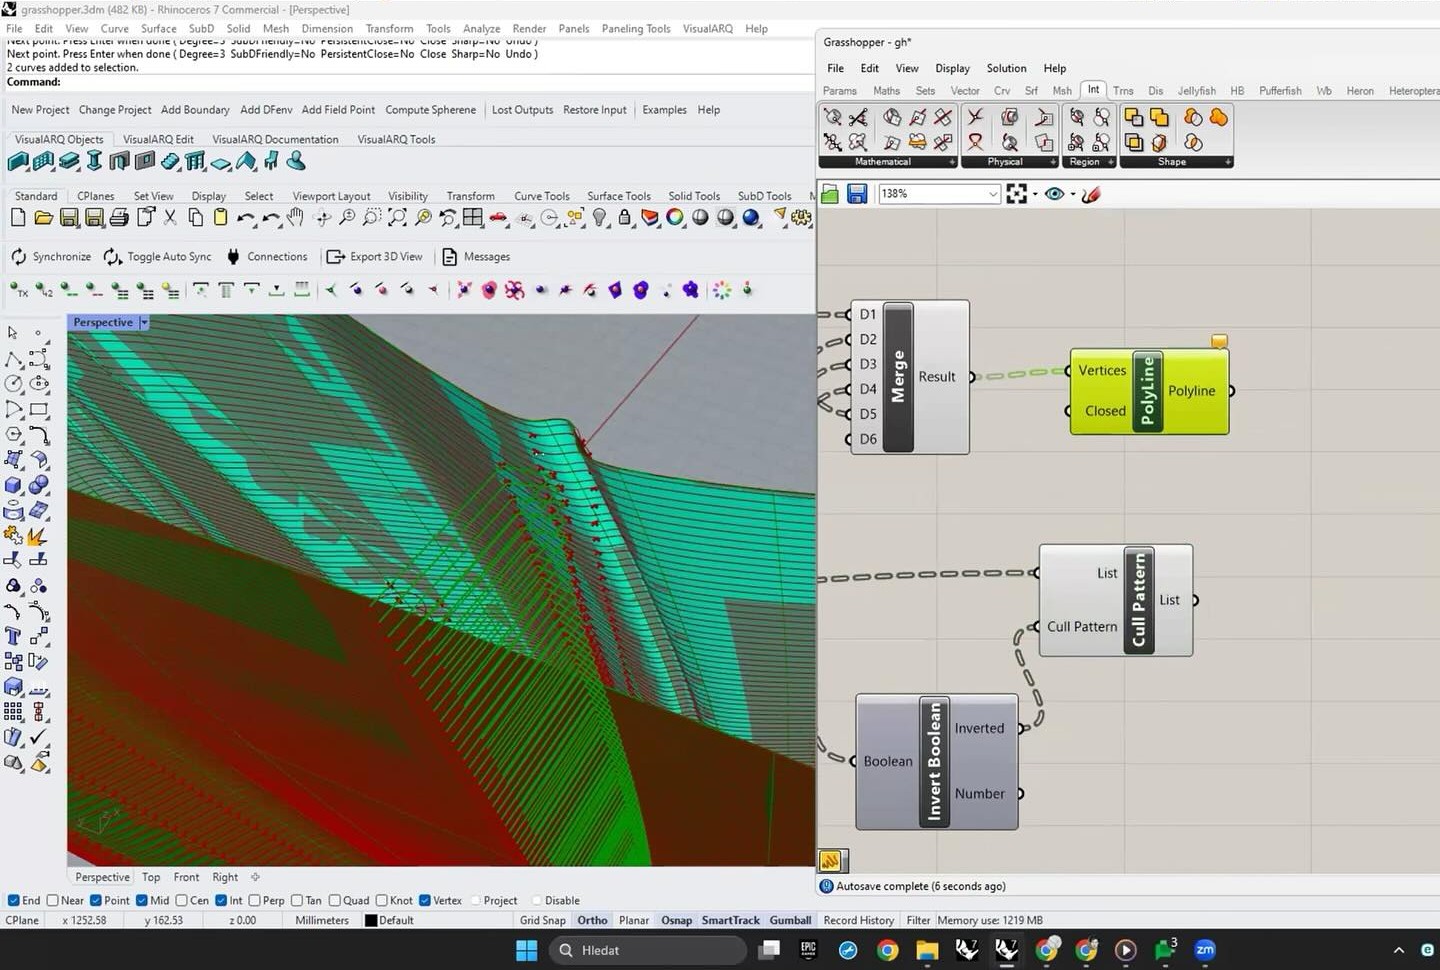Toggle the Point osnap checkbox
Screen dimensions: 1440x970
click(96, 900)
